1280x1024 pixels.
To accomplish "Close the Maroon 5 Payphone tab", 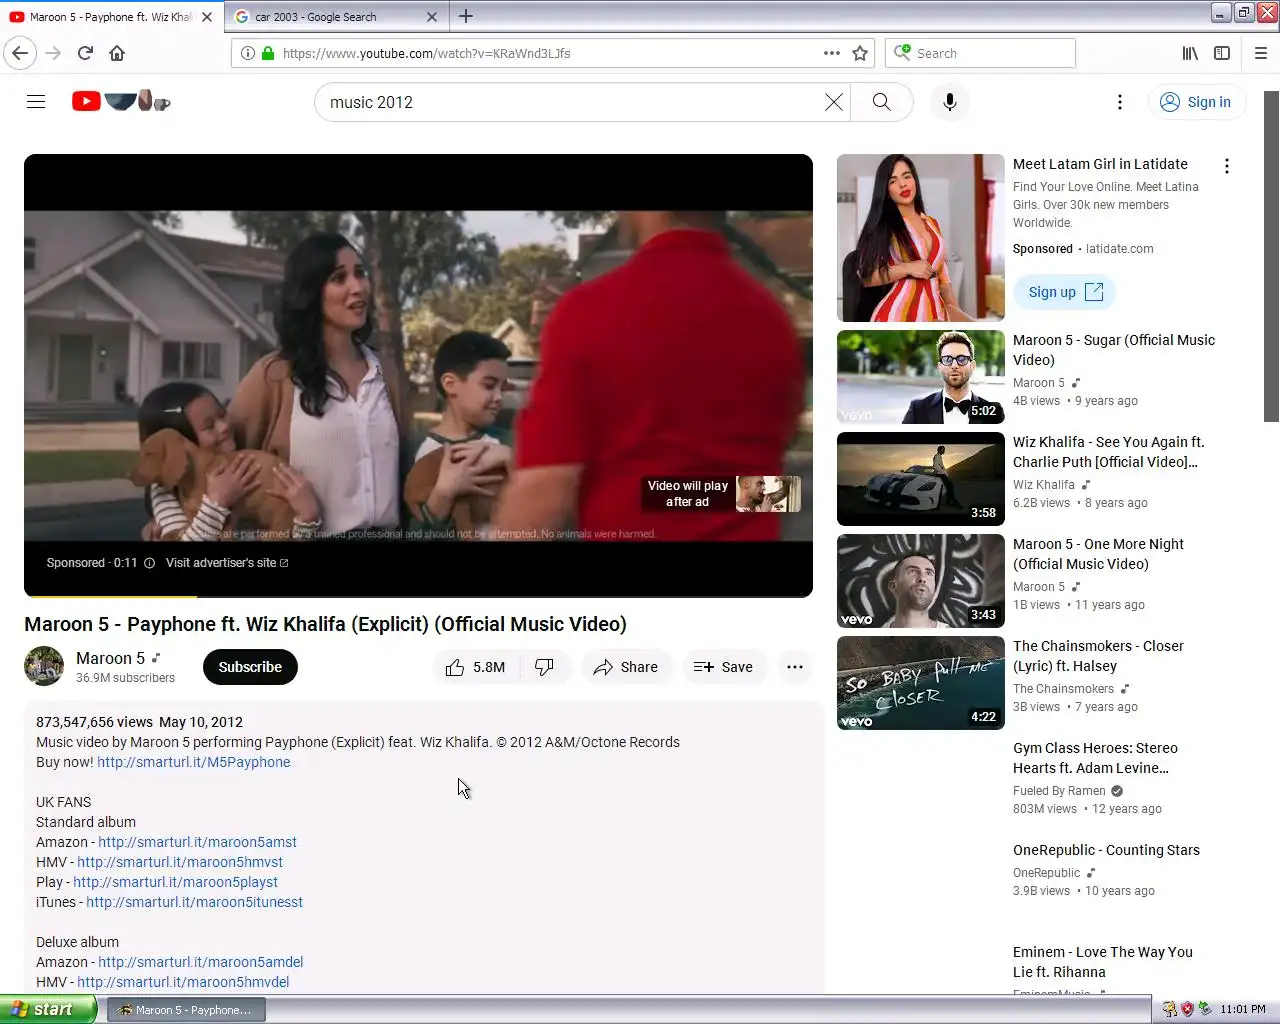I will [207, 17].
